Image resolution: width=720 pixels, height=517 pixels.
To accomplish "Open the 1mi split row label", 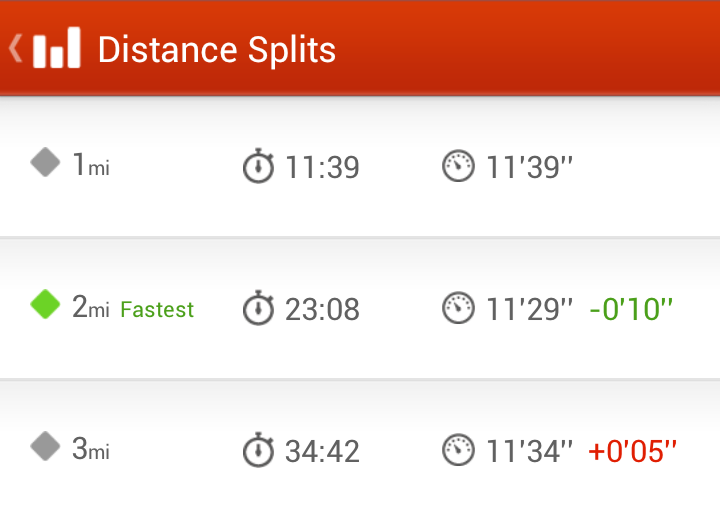I will [91, 164].
